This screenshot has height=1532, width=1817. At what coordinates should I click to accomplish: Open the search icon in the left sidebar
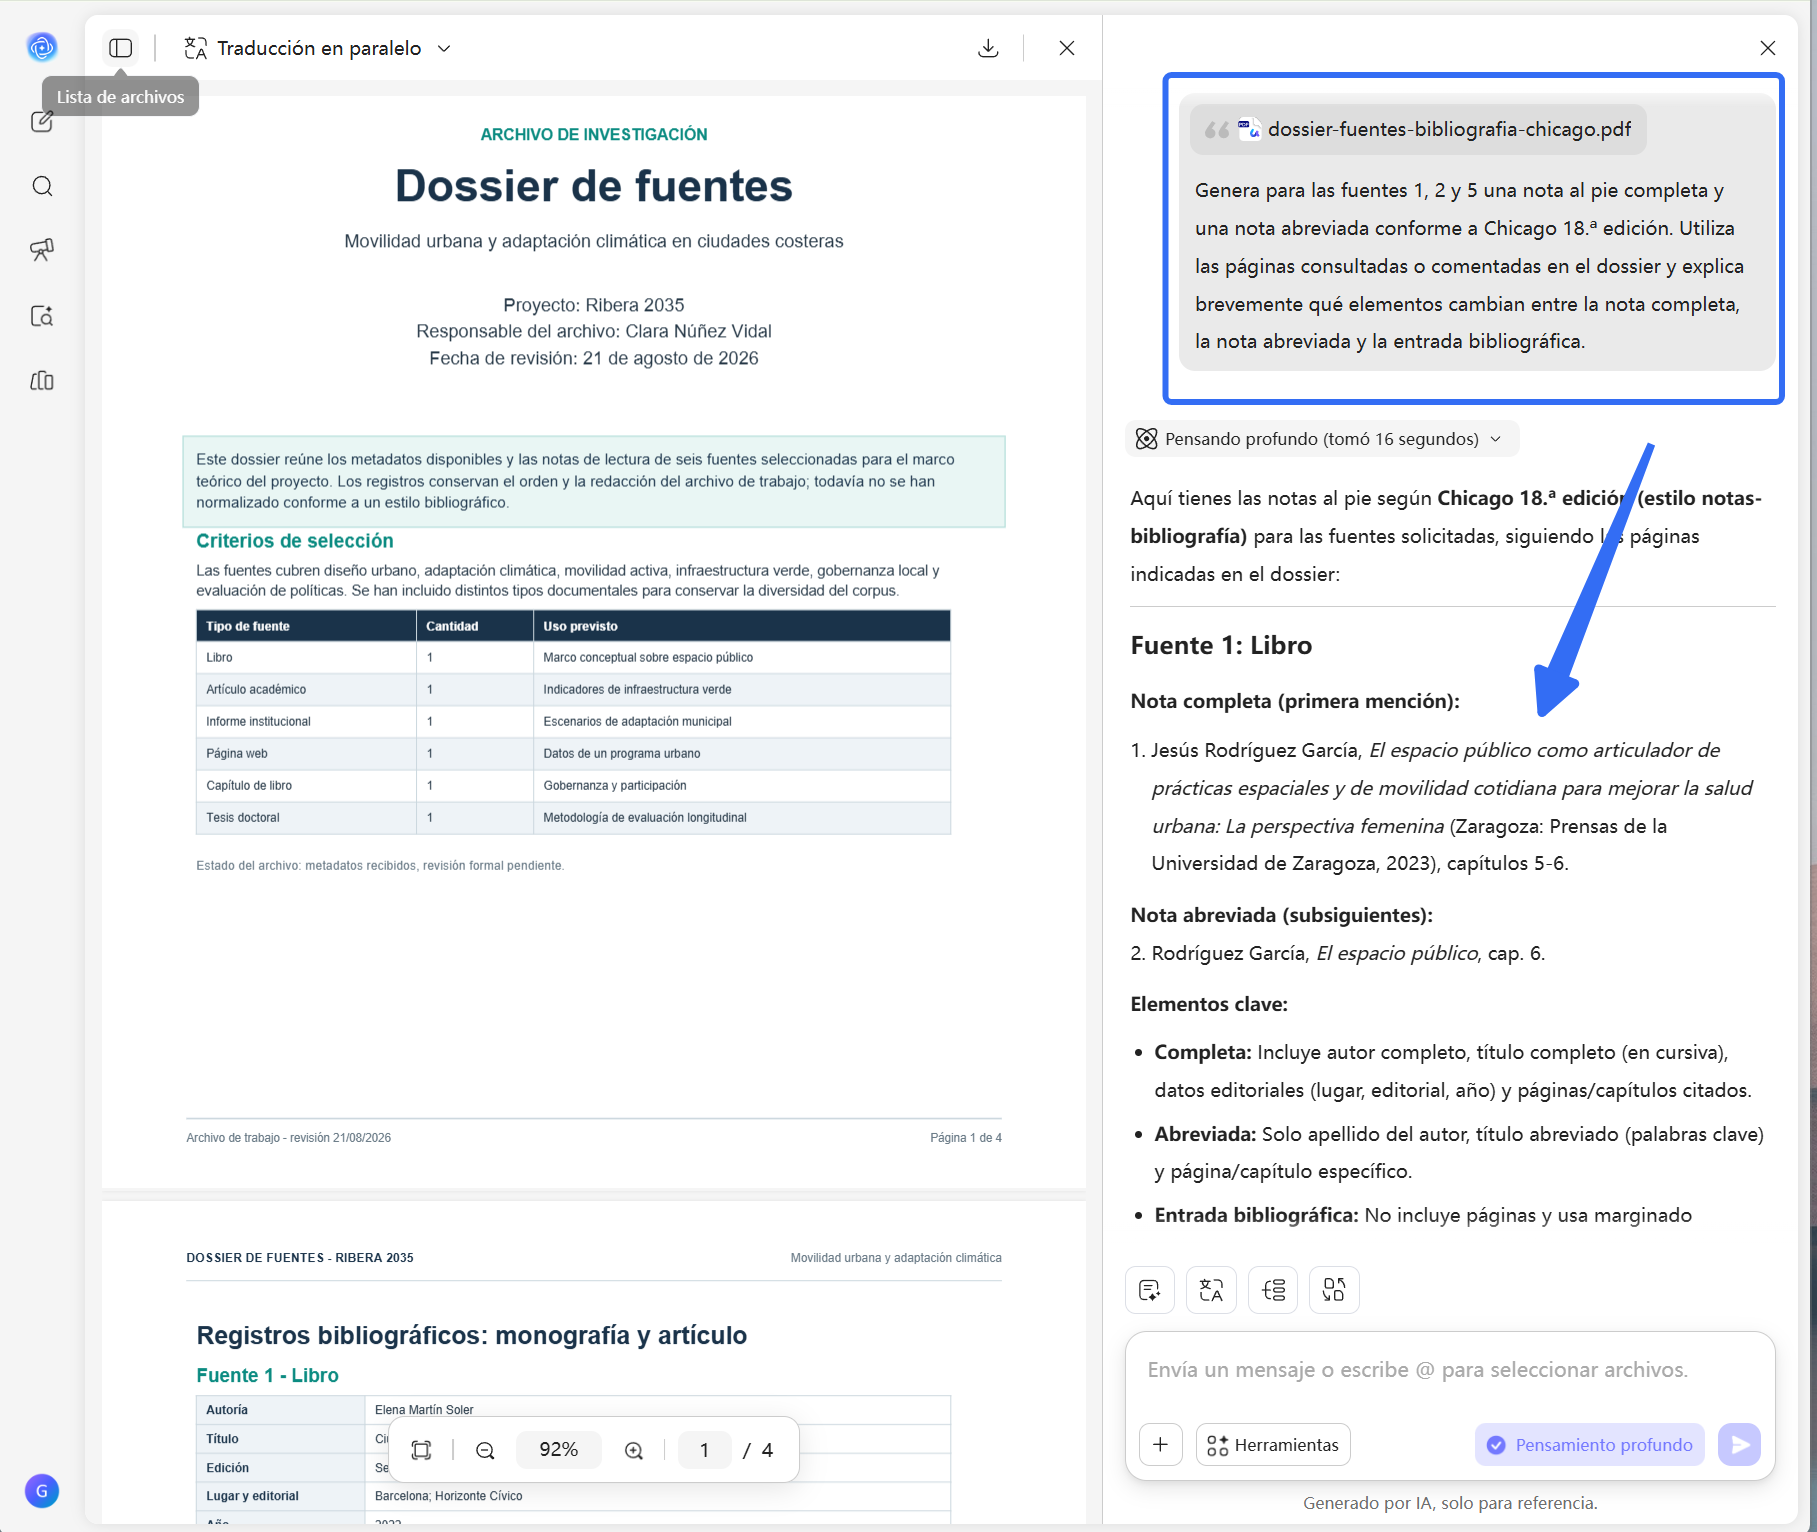42,186
